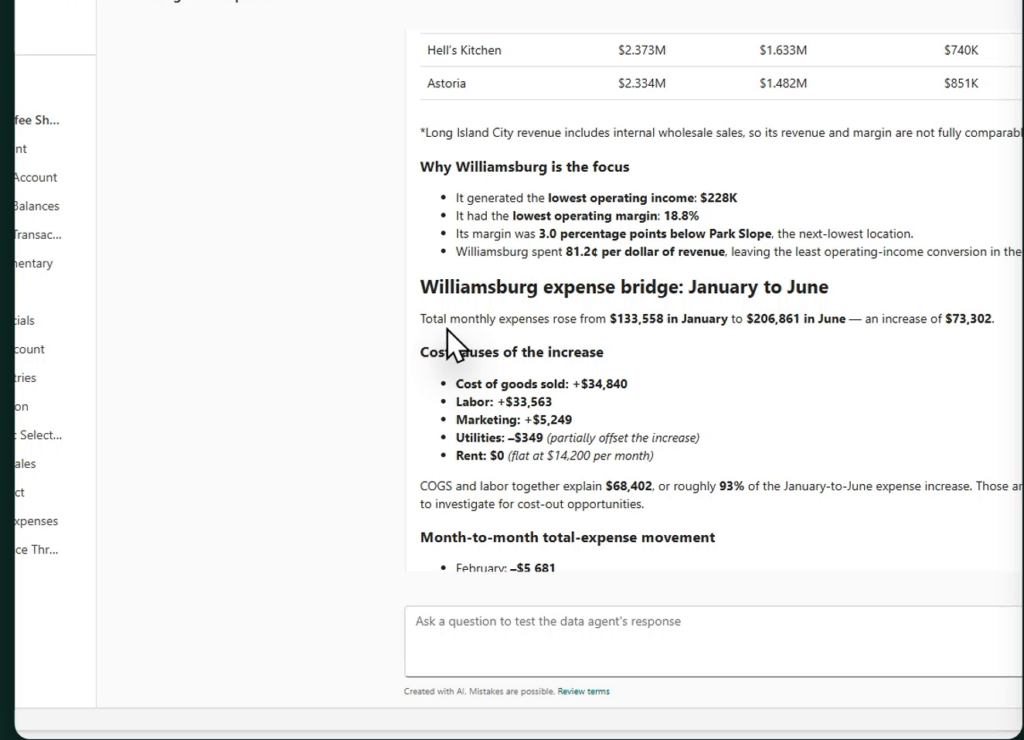Viewport: 1024px width, 740px height.
Task: Select the Astoria row label
Action: pos(447,84)
